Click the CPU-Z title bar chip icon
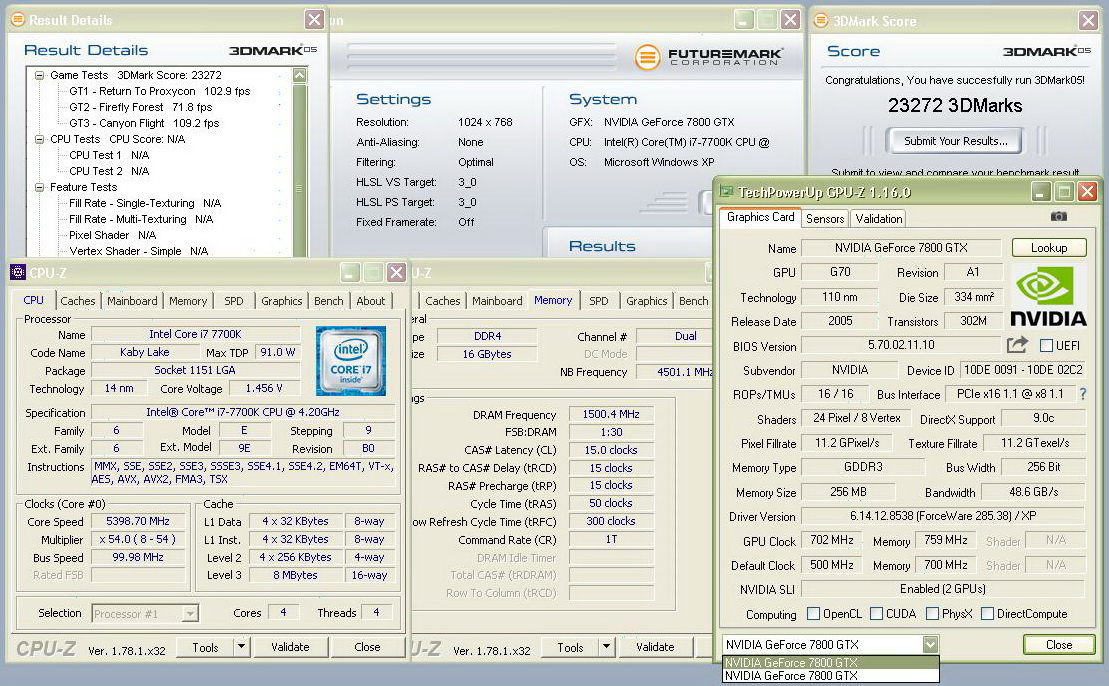 18,272
